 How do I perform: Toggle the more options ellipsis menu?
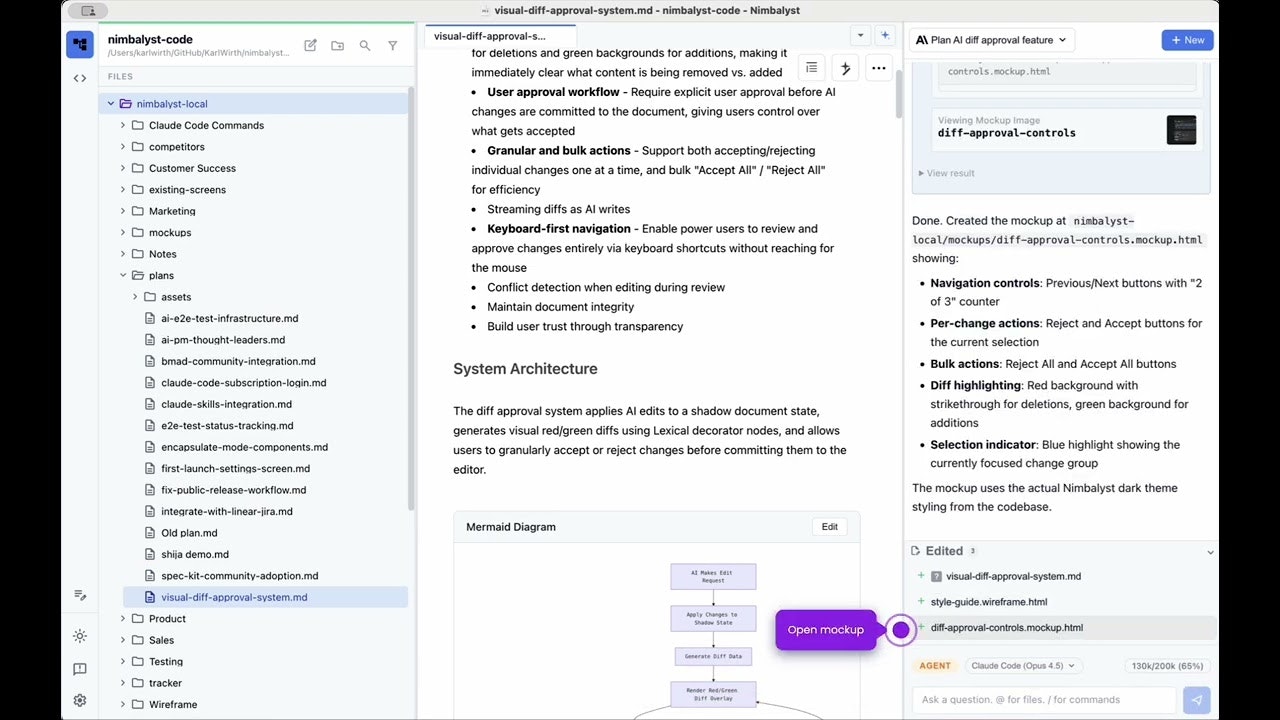coord(878,66)
